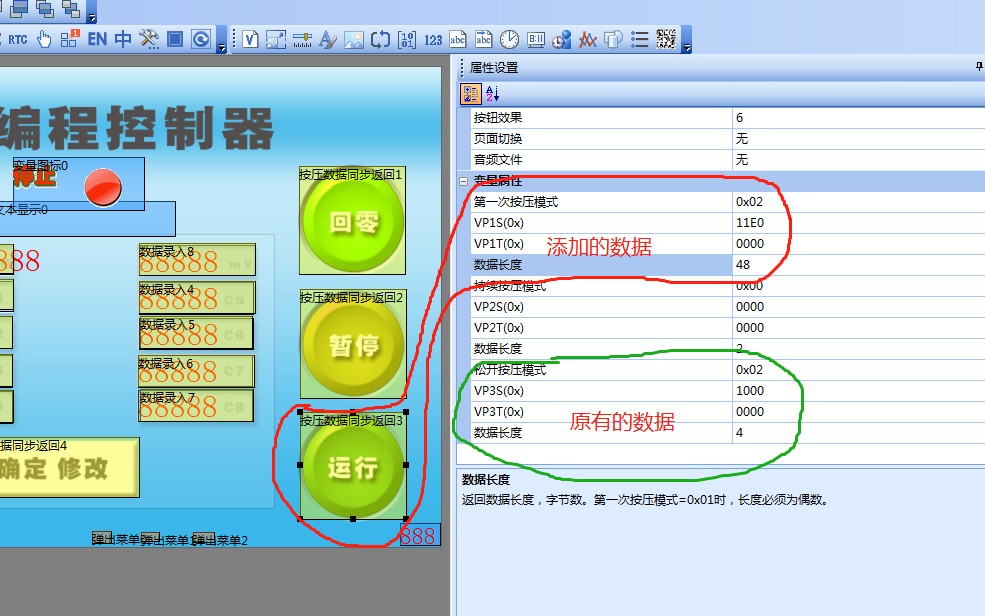Open the component toolbar overflow dropdown
The image size is (985, 616).
click(x=685, y=45)
